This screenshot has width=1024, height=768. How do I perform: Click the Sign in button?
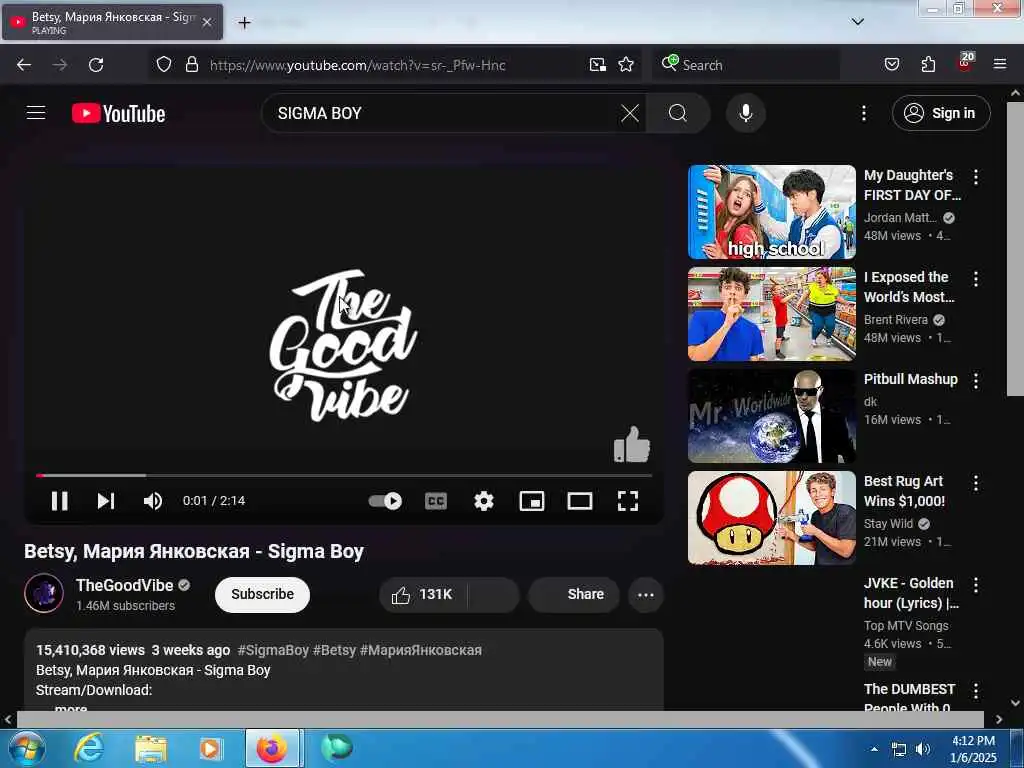click(x=941, y=113)
